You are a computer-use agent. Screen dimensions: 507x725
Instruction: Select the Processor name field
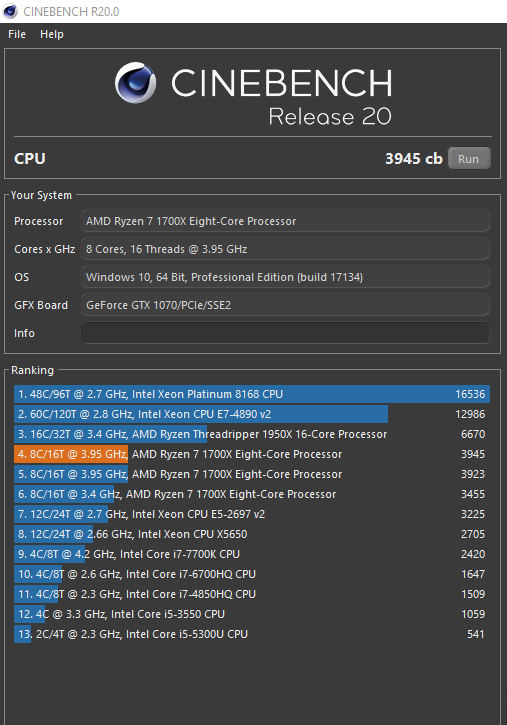[285, 221]
